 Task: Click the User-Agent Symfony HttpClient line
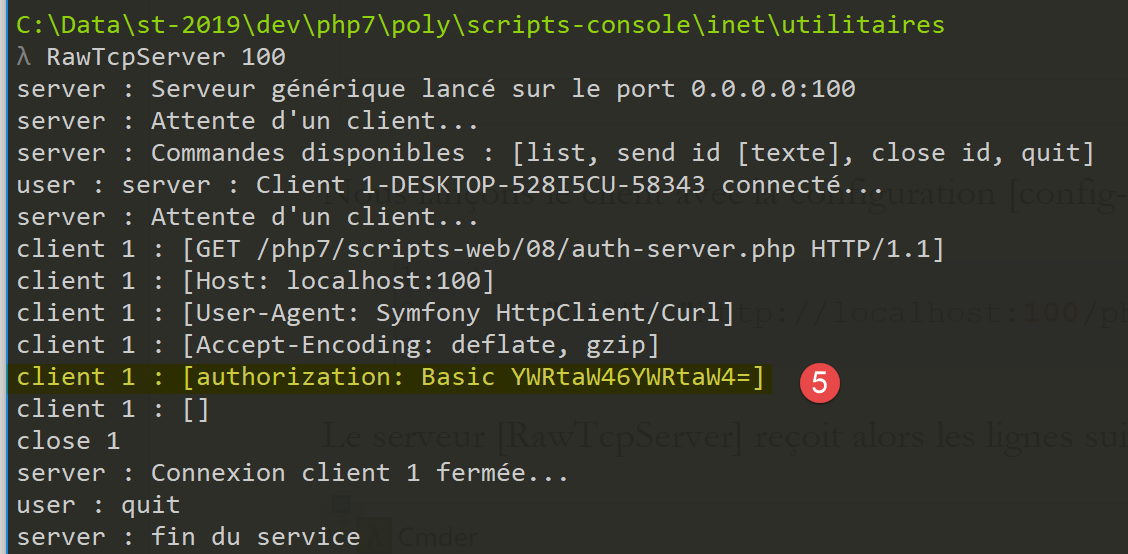375,313
